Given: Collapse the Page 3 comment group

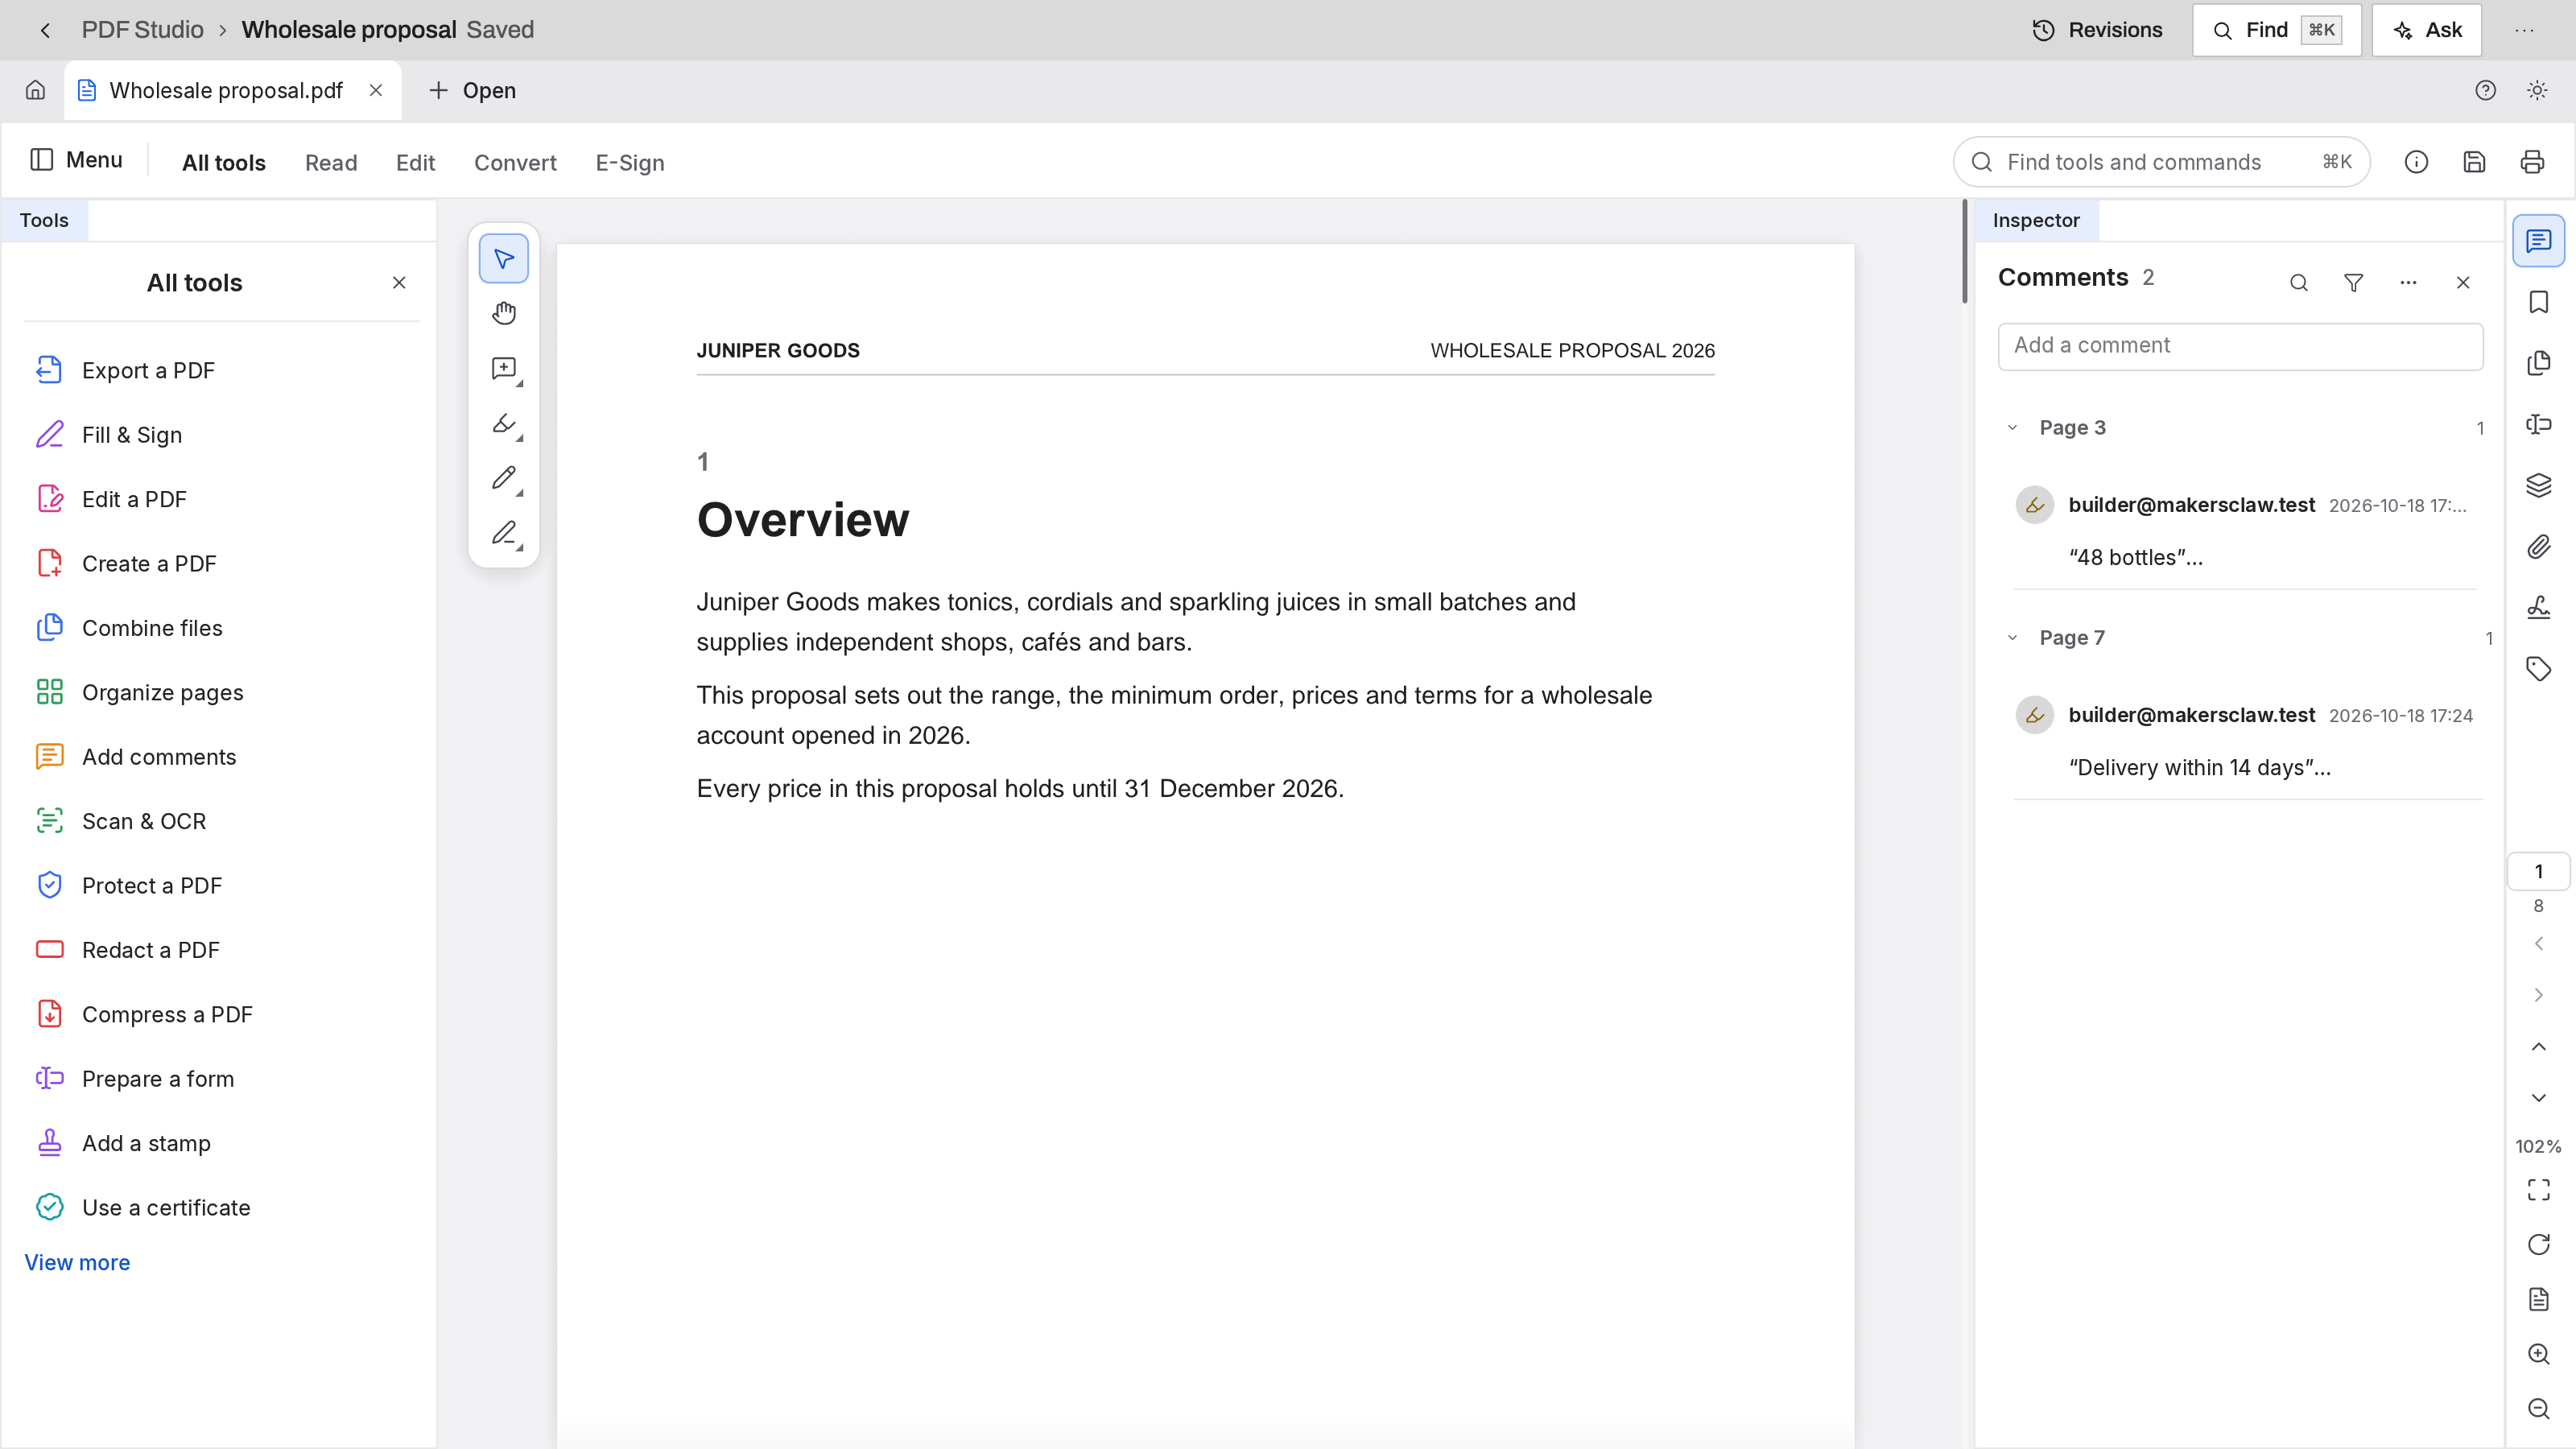Looking at the screenshot, I should point(2012,428).
